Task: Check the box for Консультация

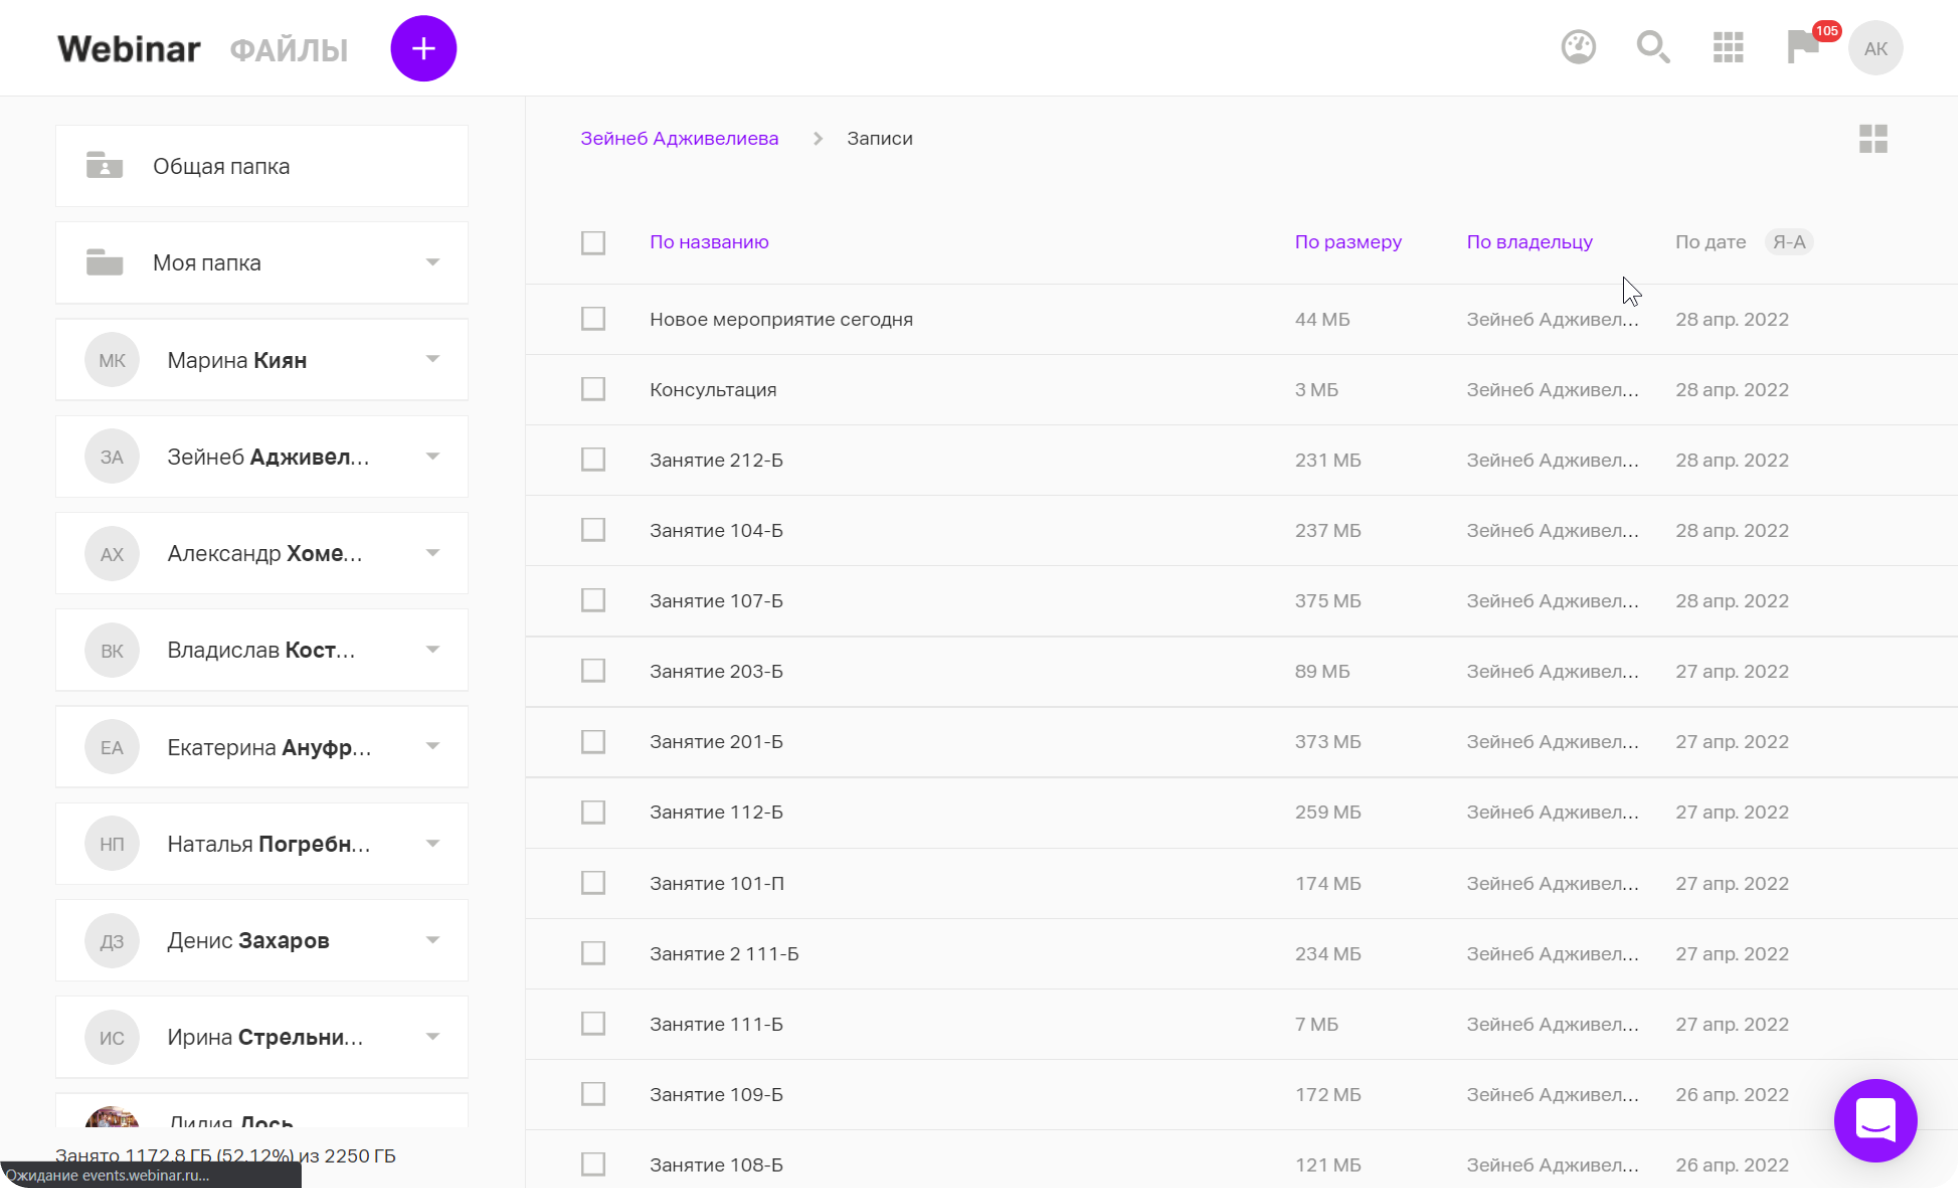Action: click(593, 389)
